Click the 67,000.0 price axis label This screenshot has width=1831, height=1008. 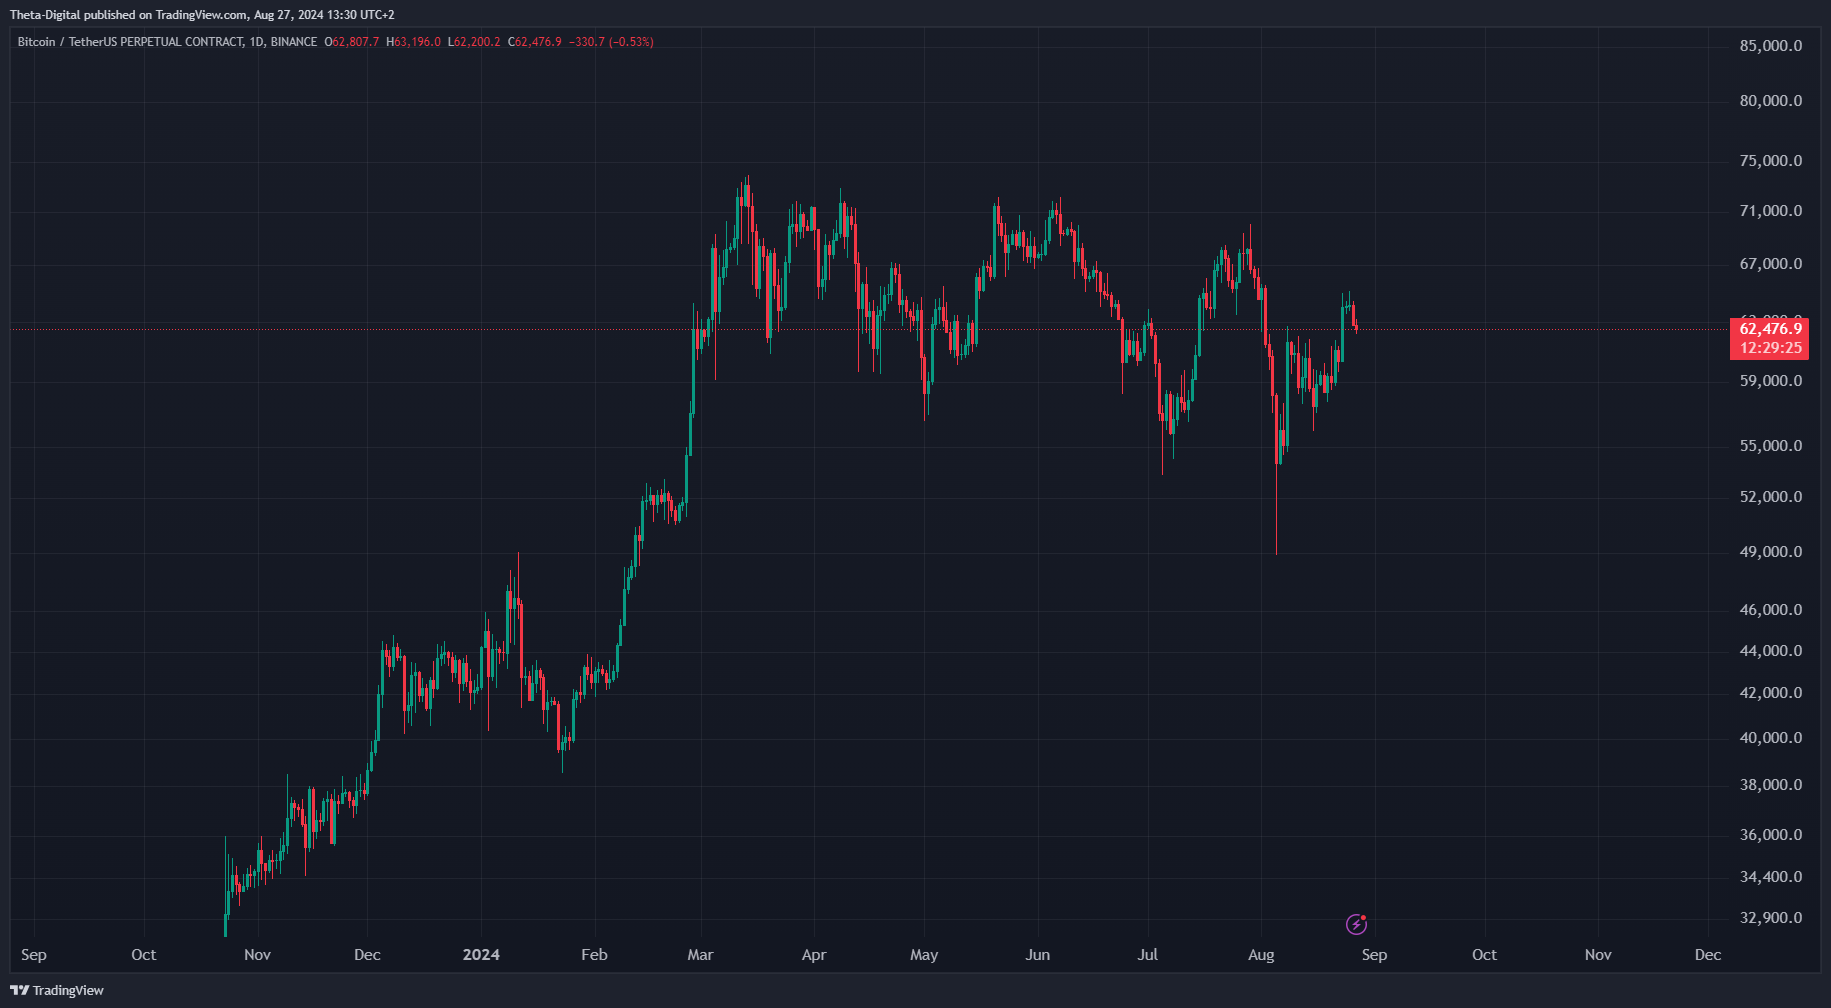1771,264
